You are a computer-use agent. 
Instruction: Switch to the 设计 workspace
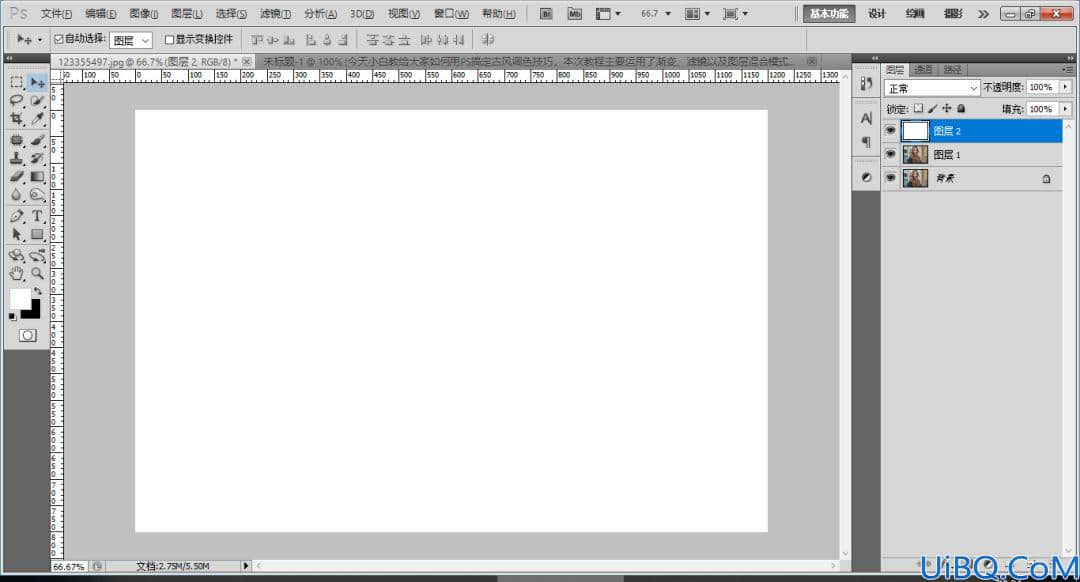click(x=877, y=14)
